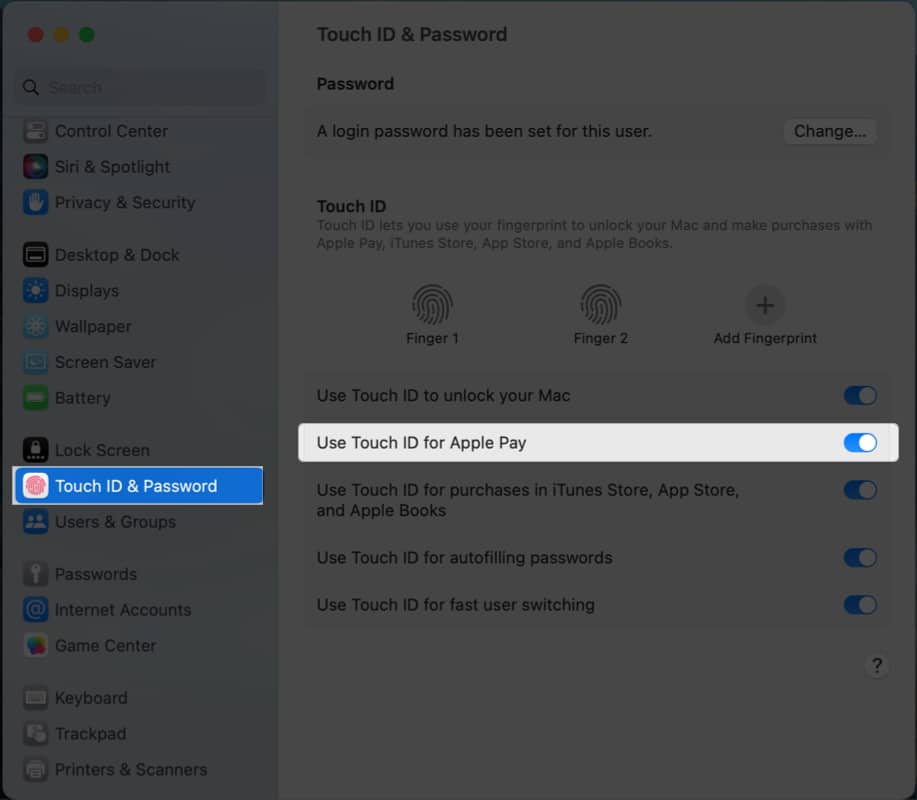Click the Game Center sidebar icon
This screenshot has width=917, height=800.
tap(36, 646)
